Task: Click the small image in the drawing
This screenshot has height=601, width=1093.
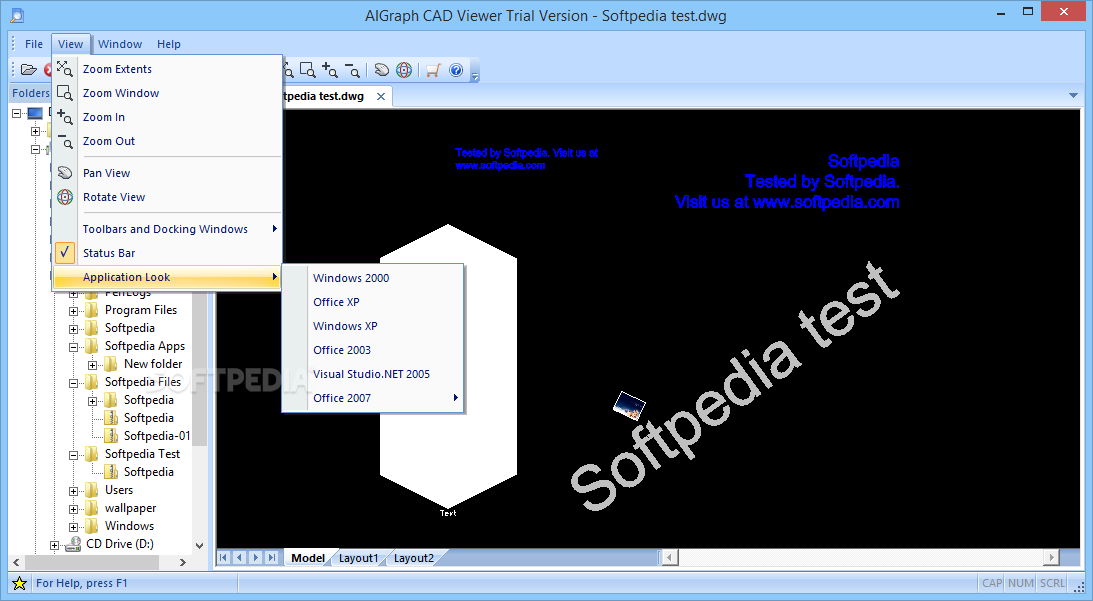Action: coord(629,405)
